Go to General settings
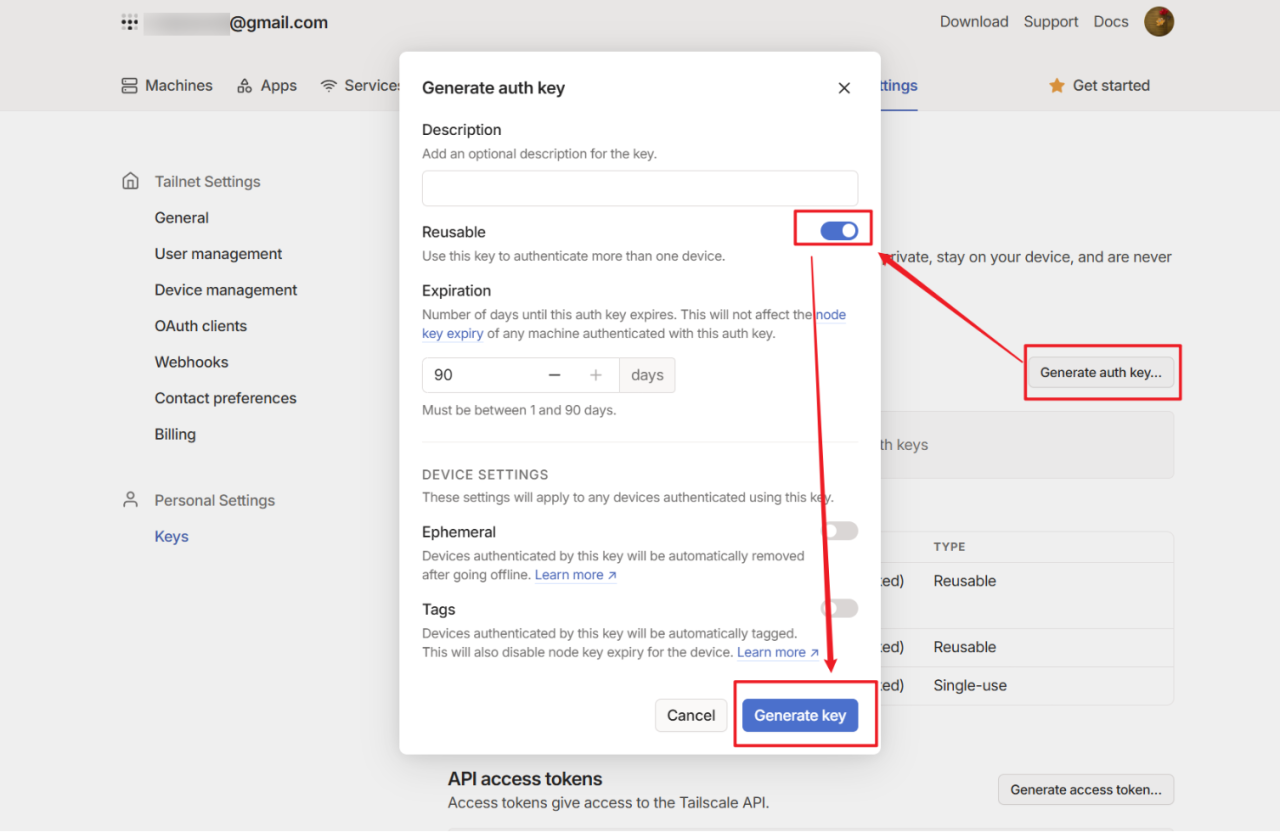 [x=182, y=218]
